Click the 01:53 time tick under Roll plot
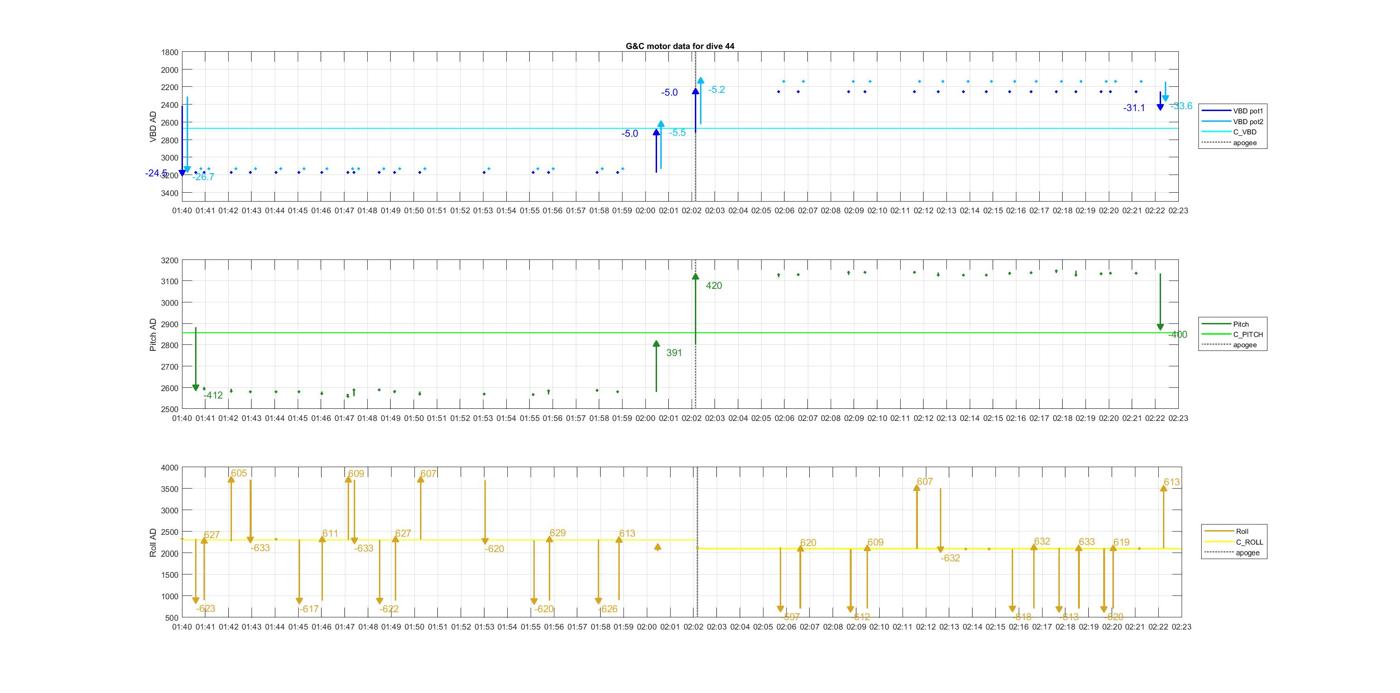1400x693 pixels. click(x=483, y=628)
